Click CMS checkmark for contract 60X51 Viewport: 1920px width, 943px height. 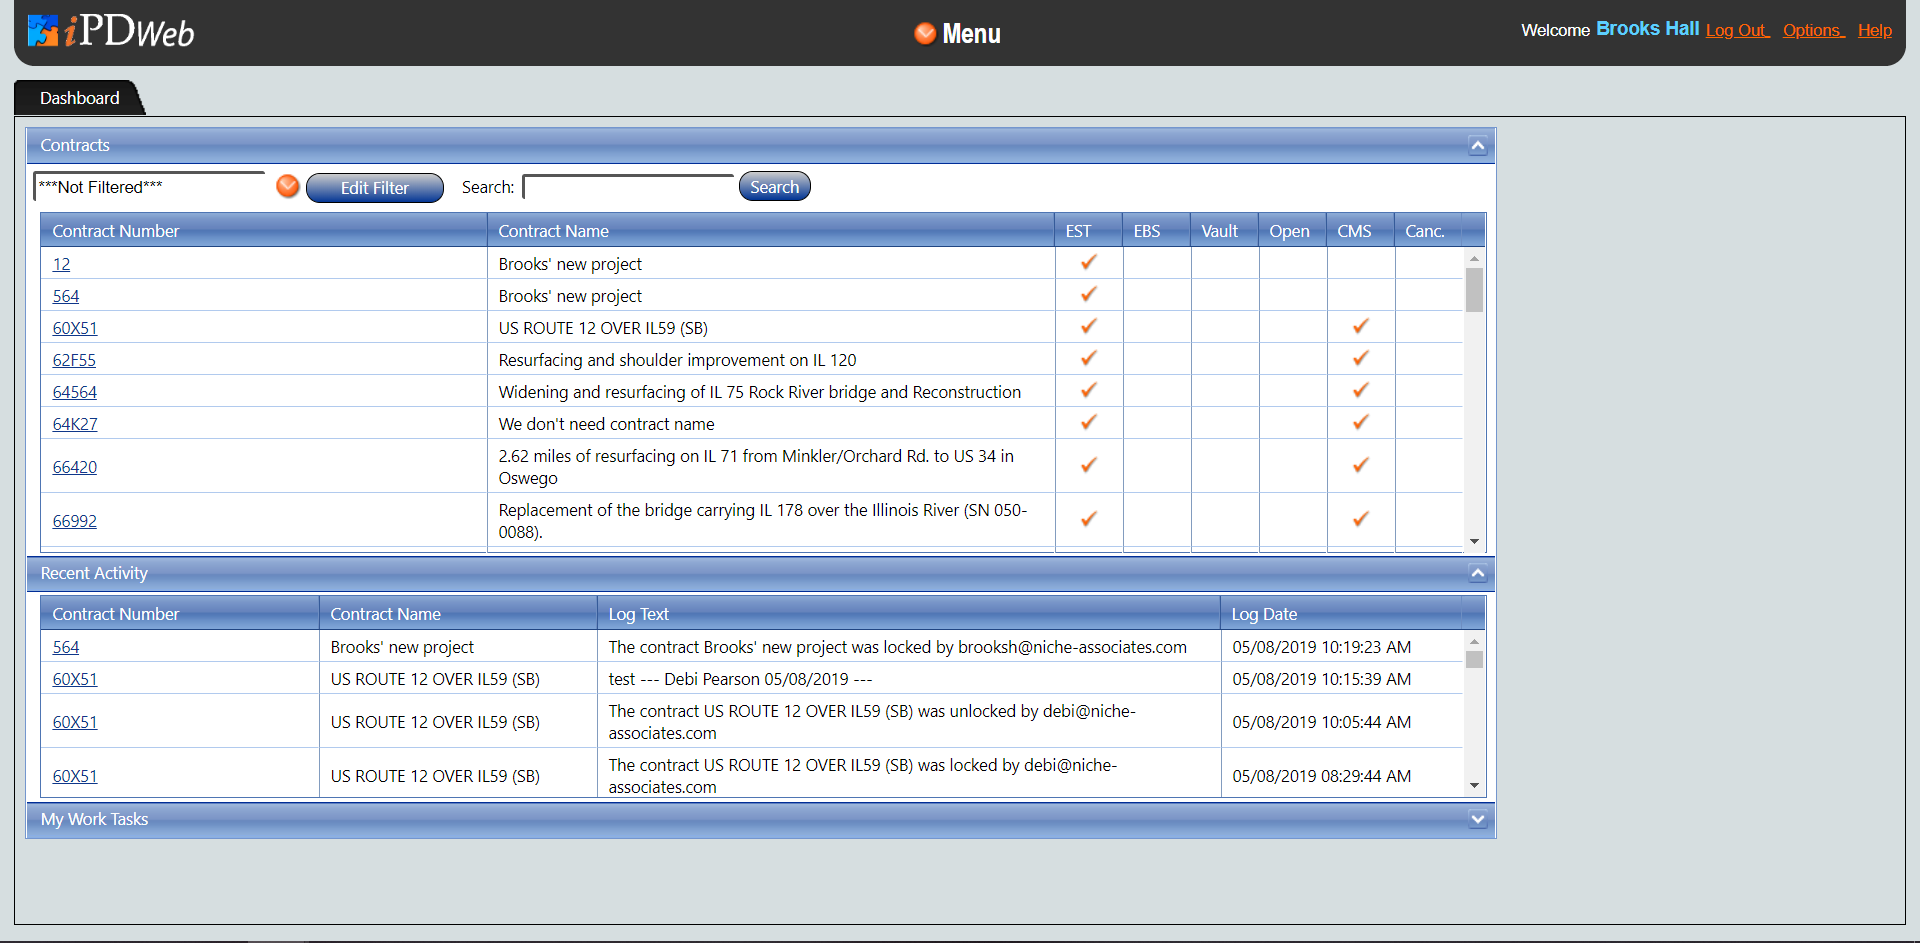pos(1360,327)
